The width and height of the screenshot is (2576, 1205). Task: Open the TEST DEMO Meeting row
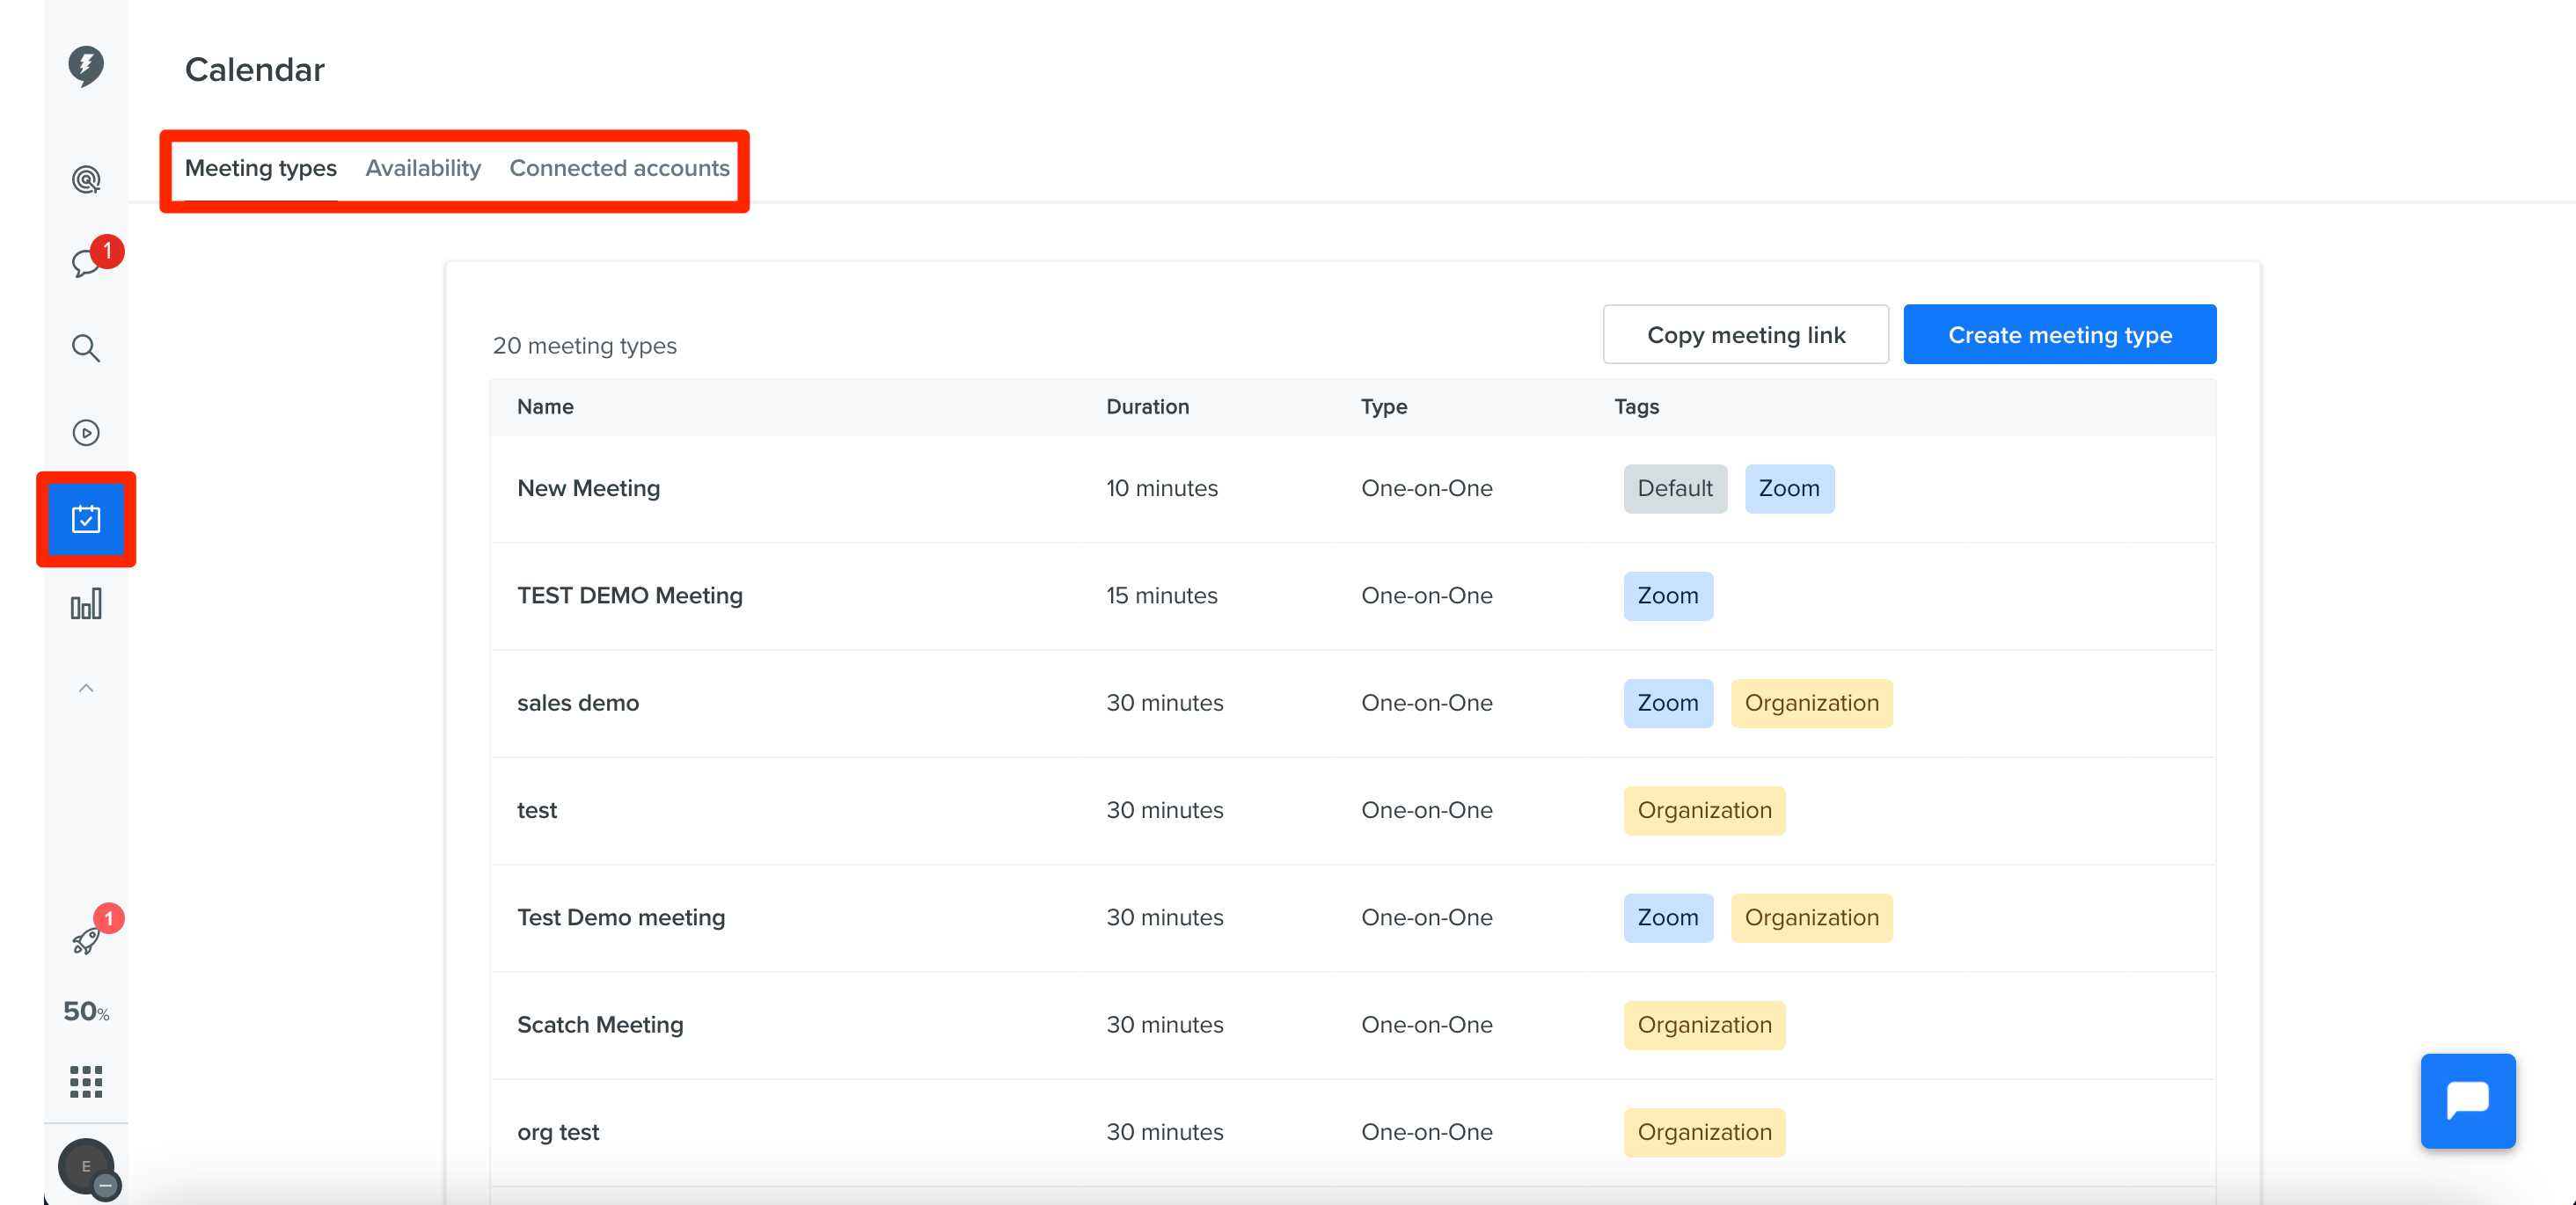[x=1352, y=596]
